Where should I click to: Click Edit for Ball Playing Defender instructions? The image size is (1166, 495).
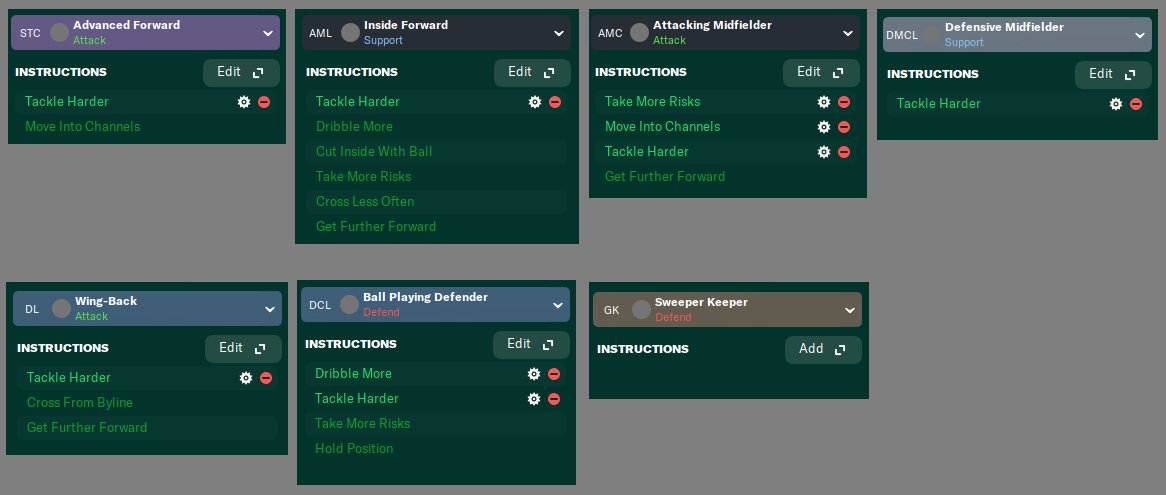(x=531, y=345)
